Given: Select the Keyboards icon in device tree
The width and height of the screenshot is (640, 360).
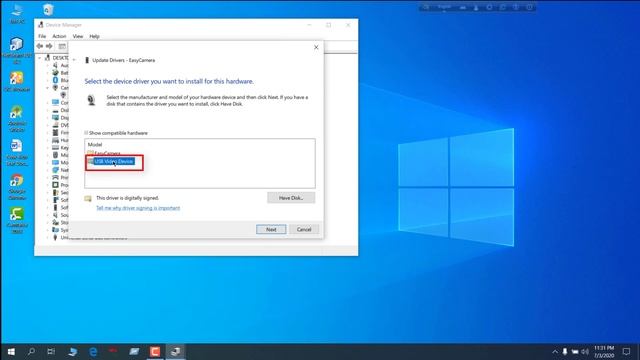Looking at the screenshot, I should pos(56,147).
